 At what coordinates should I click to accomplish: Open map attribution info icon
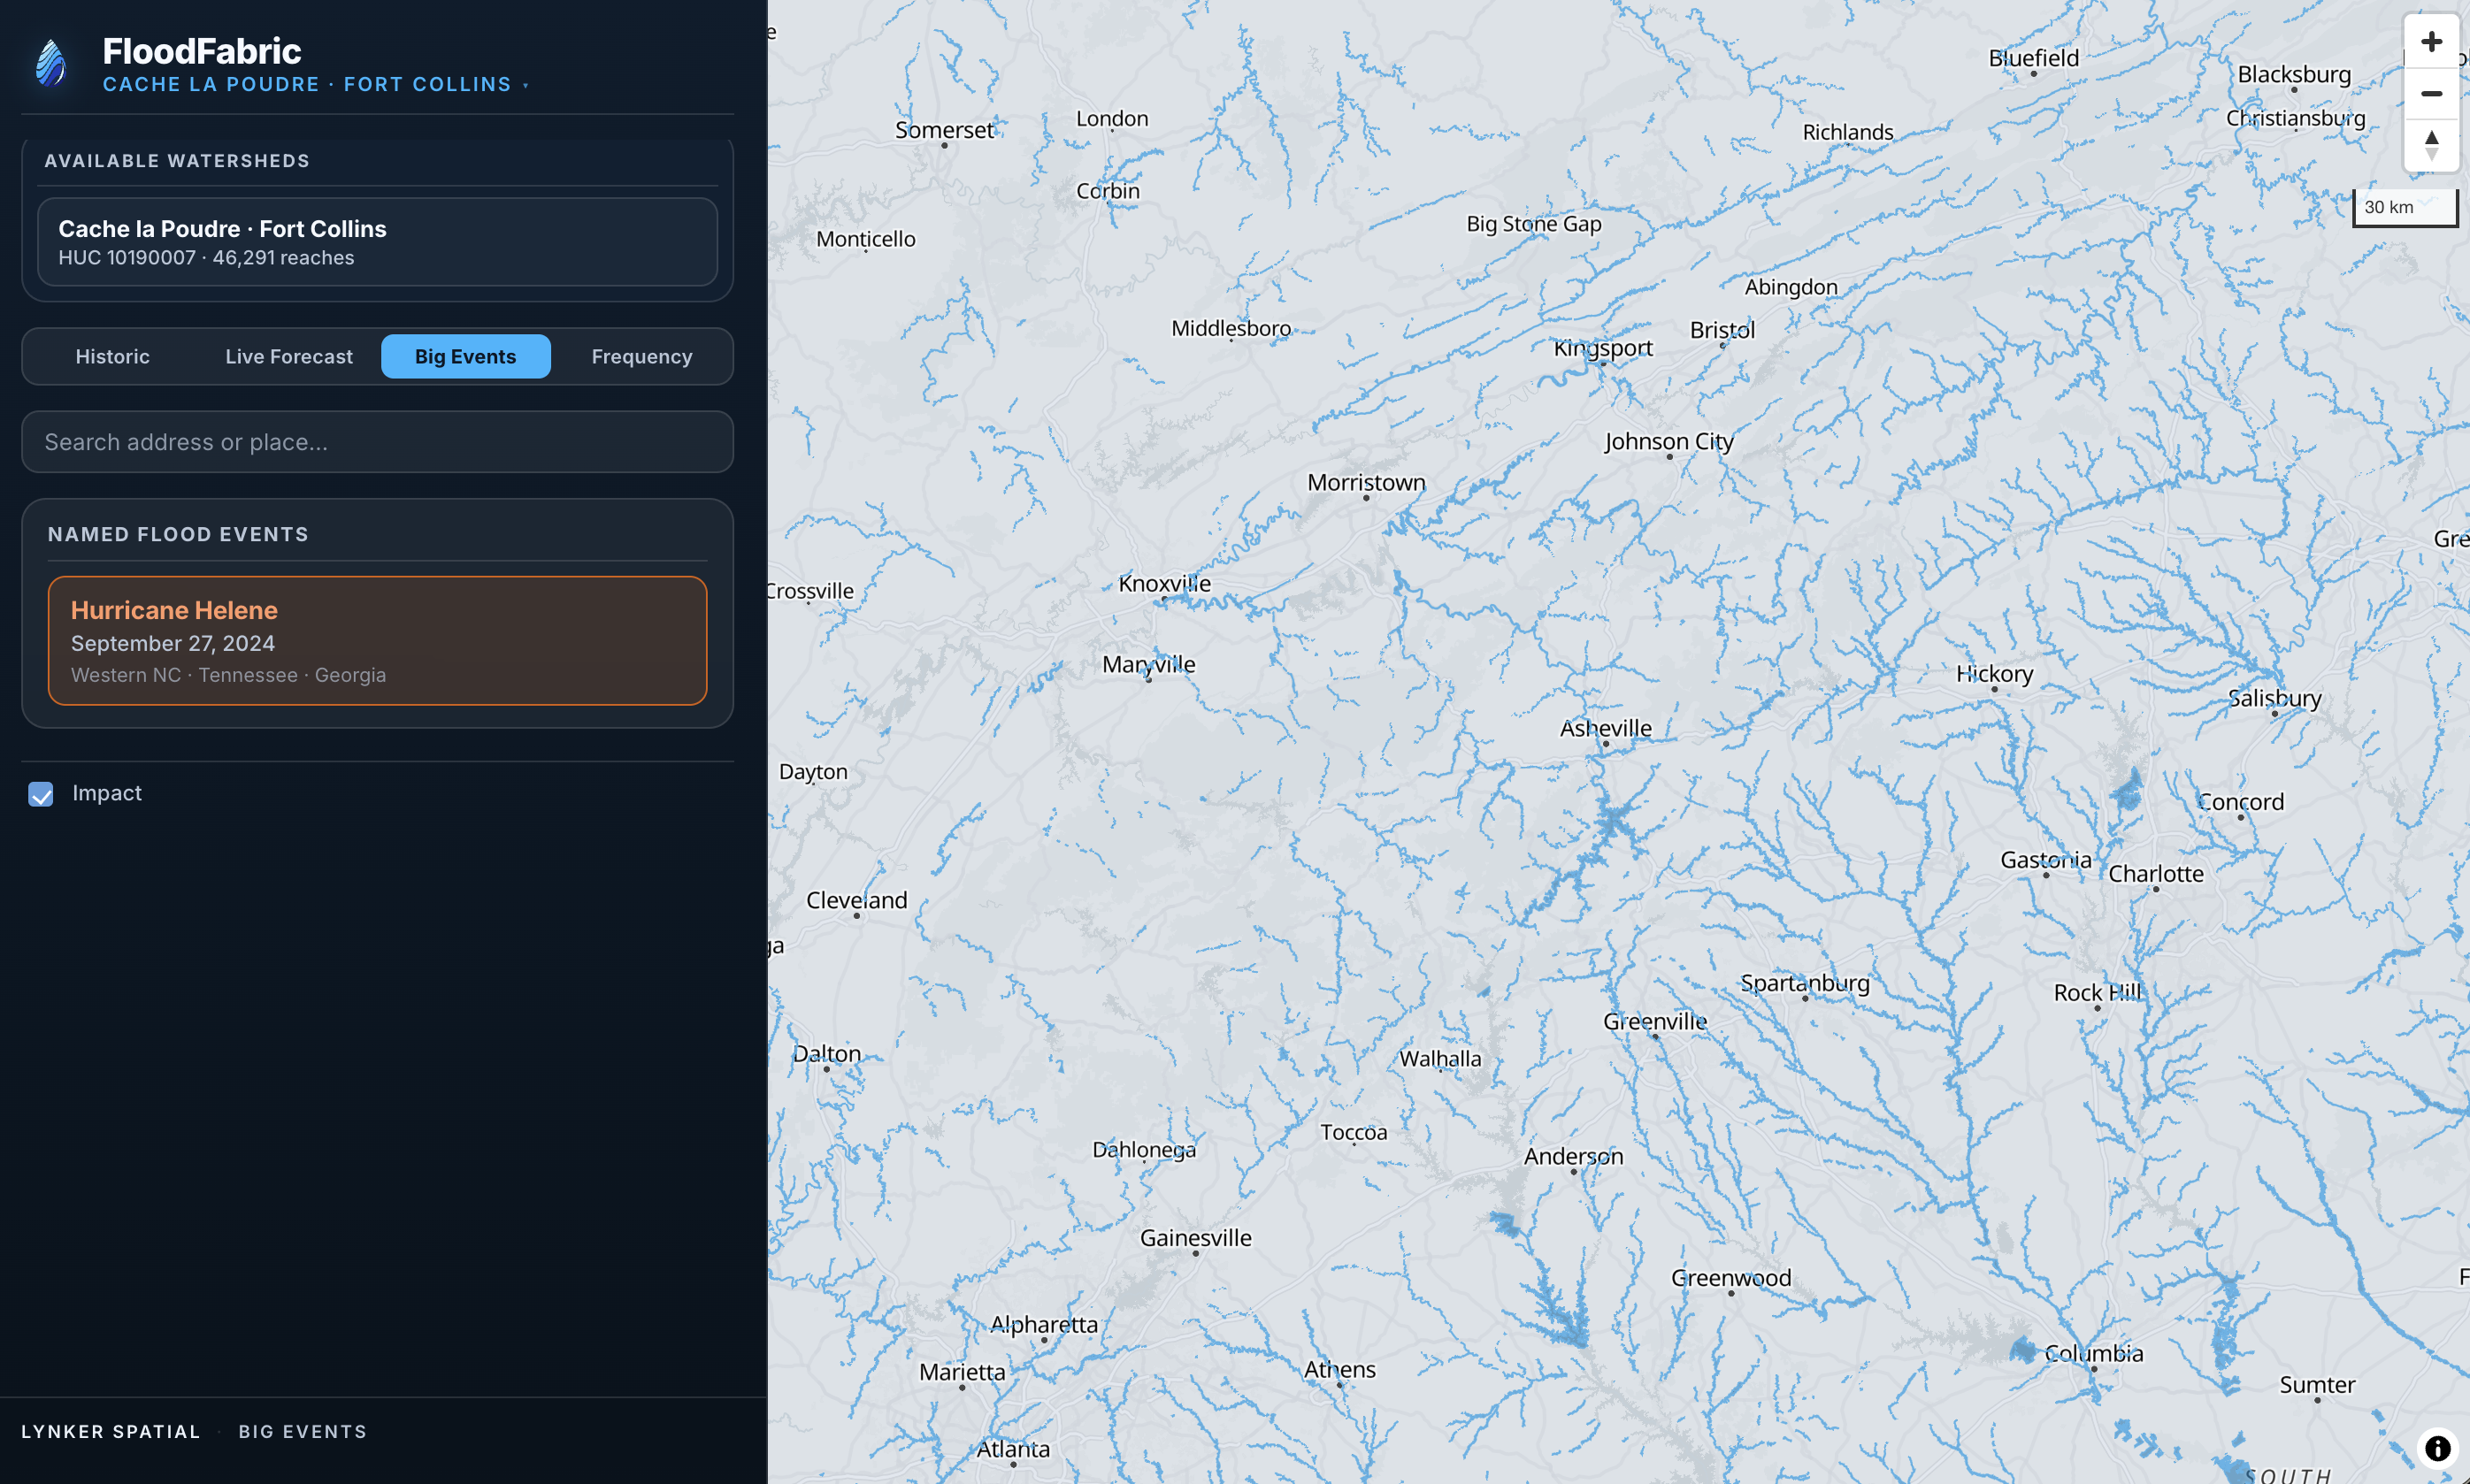click(2438, 1447)
